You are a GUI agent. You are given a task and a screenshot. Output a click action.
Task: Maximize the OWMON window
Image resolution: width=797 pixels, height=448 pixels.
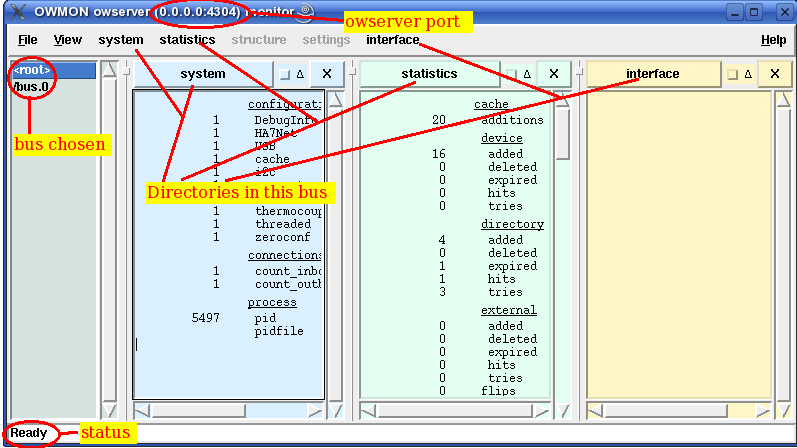pyautogui.click(x=754, y=12)
